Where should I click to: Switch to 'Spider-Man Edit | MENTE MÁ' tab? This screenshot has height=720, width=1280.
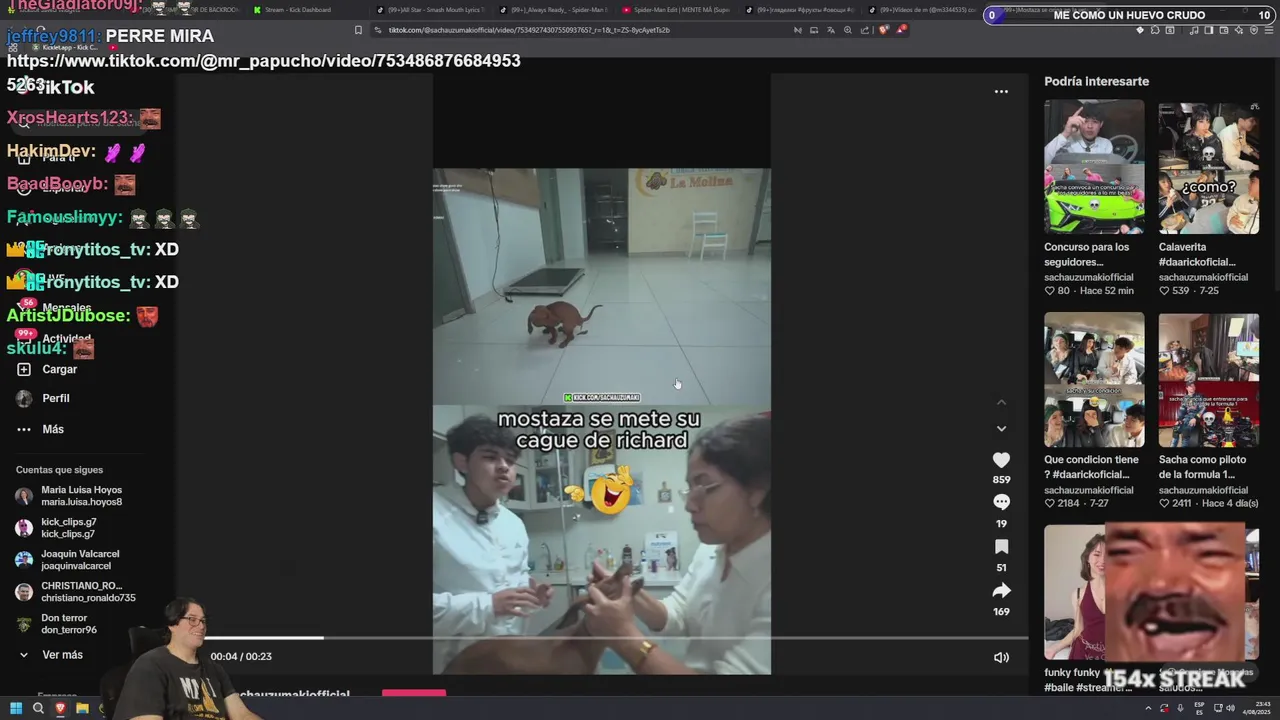(676, 10)
